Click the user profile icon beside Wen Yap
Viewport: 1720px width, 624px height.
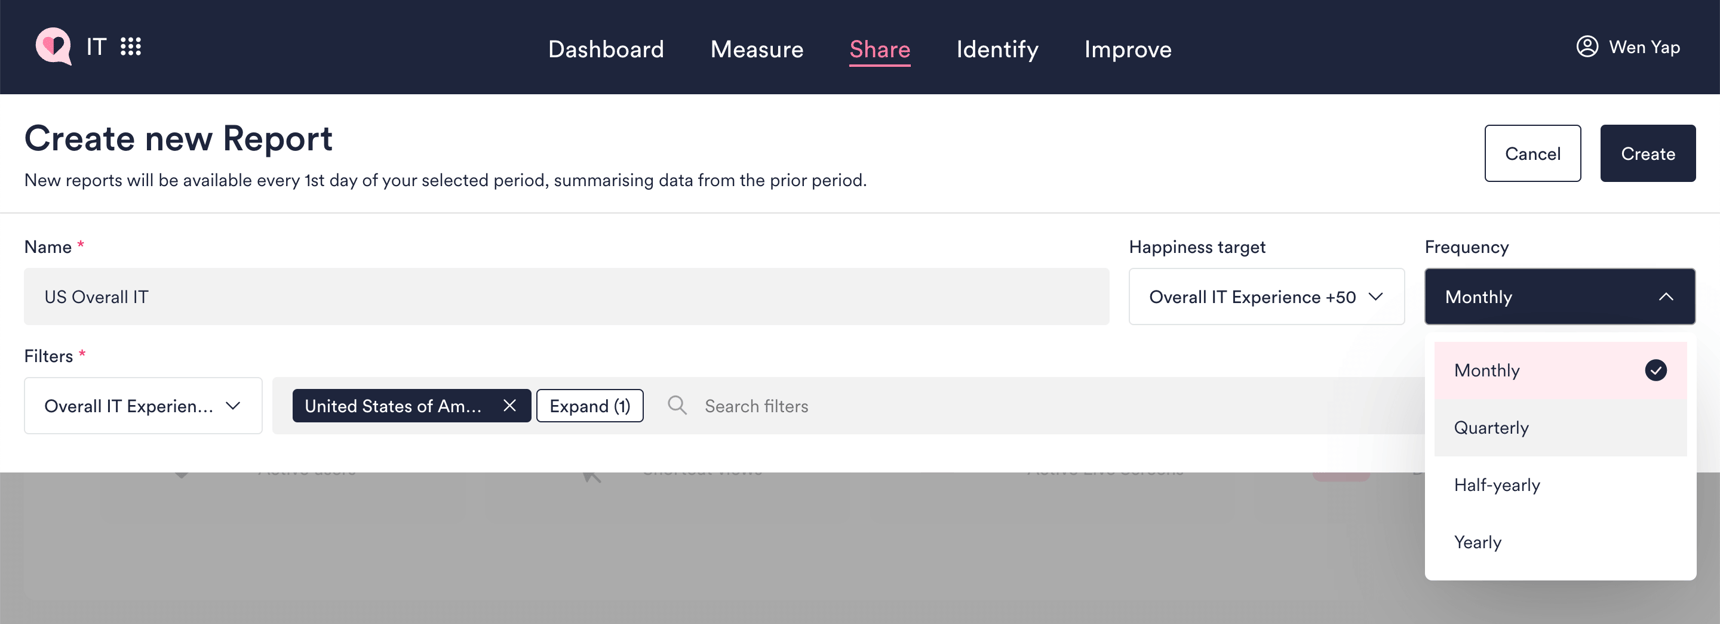pos(1587,46)
